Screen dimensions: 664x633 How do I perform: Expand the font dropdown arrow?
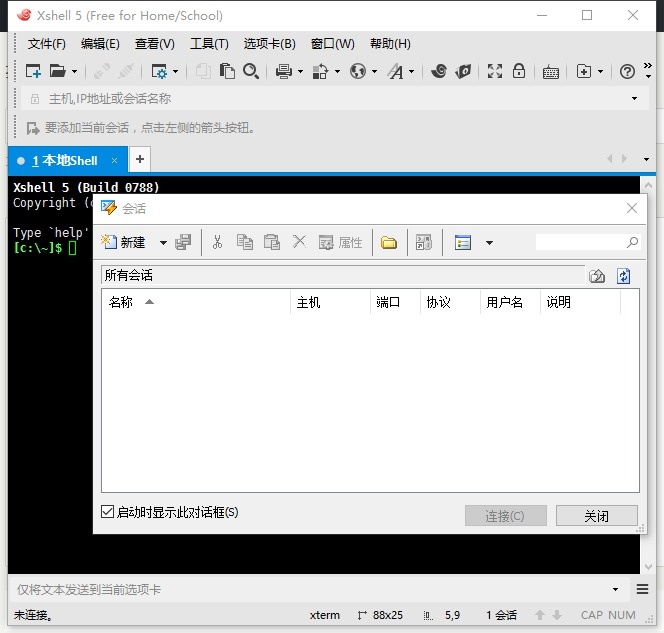[x=412, y=72]
